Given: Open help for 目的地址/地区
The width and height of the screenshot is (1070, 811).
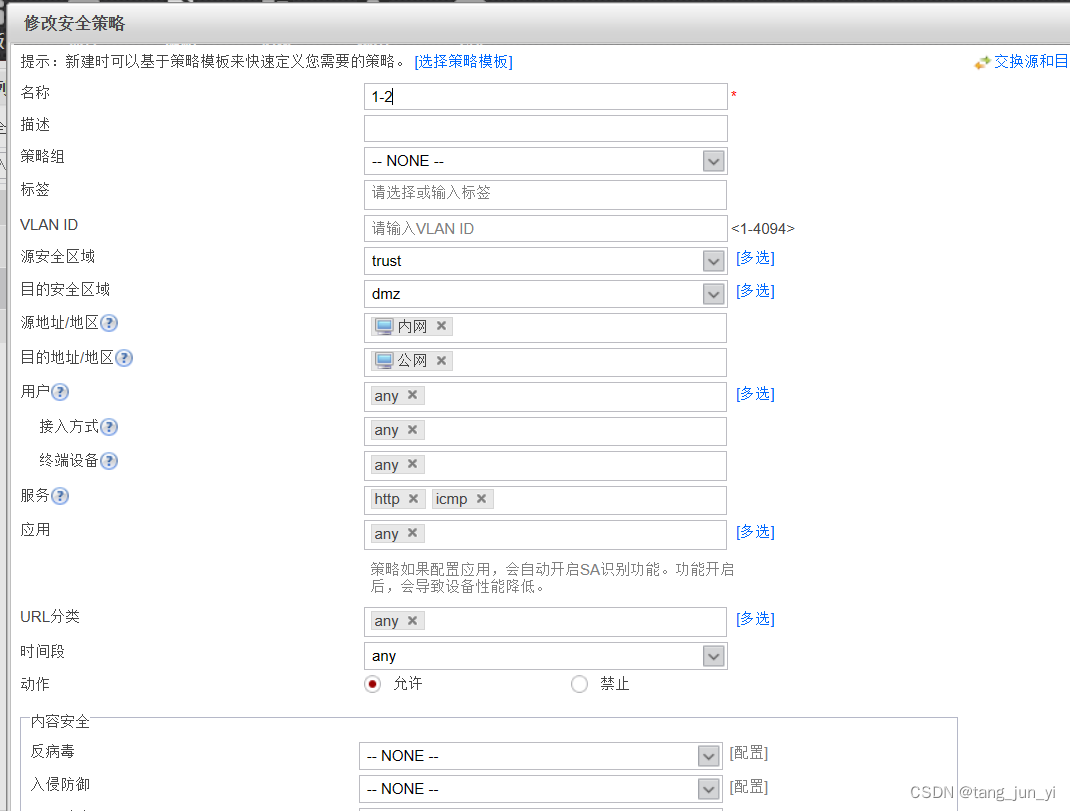Looking at the screenshot, I should [124, 358].
